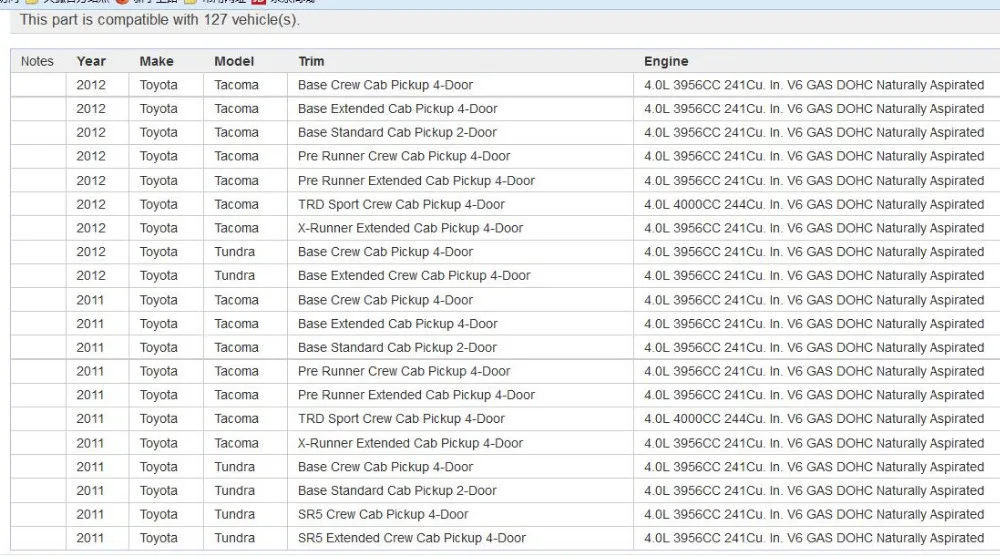
Task: Select 2012 X-Runner Extended Cab Pickup trim
Action: coord(410,228)
